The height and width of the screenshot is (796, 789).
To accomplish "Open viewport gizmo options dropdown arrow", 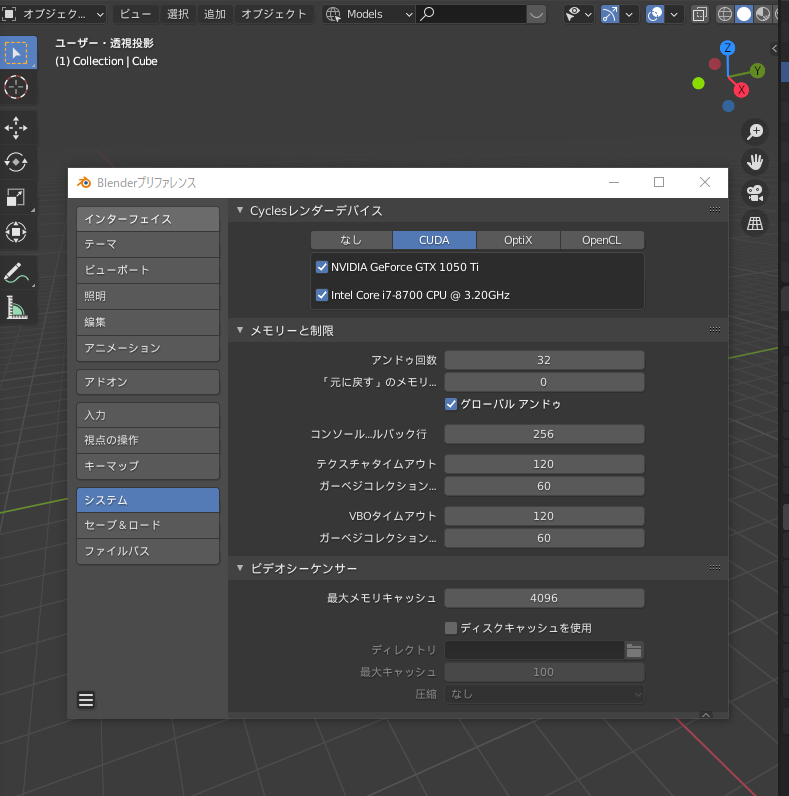I will click(629, 14).
